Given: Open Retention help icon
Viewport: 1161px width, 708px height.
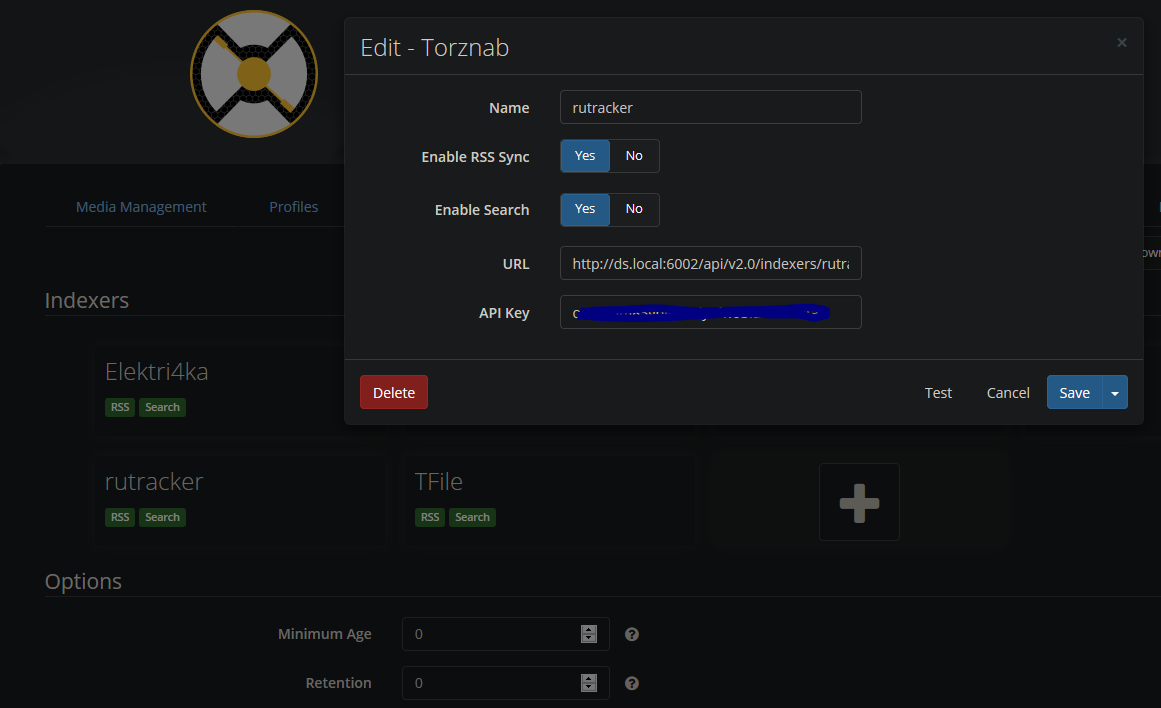Looking at the screenshot, I should click(632, 683).
